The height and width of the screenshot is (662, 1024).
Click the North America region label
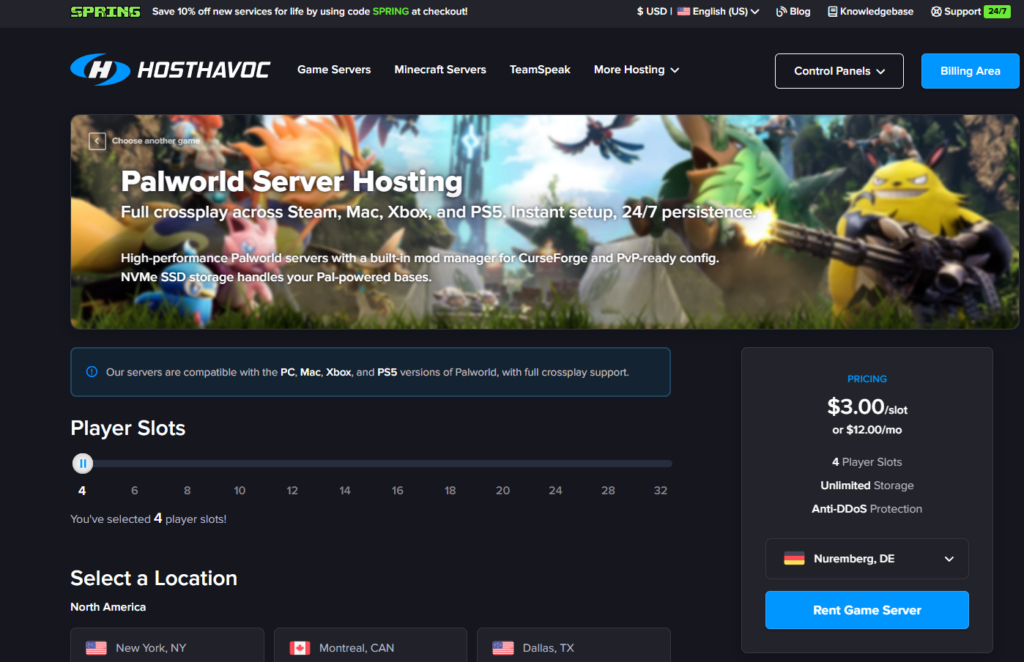click(108, 607)
